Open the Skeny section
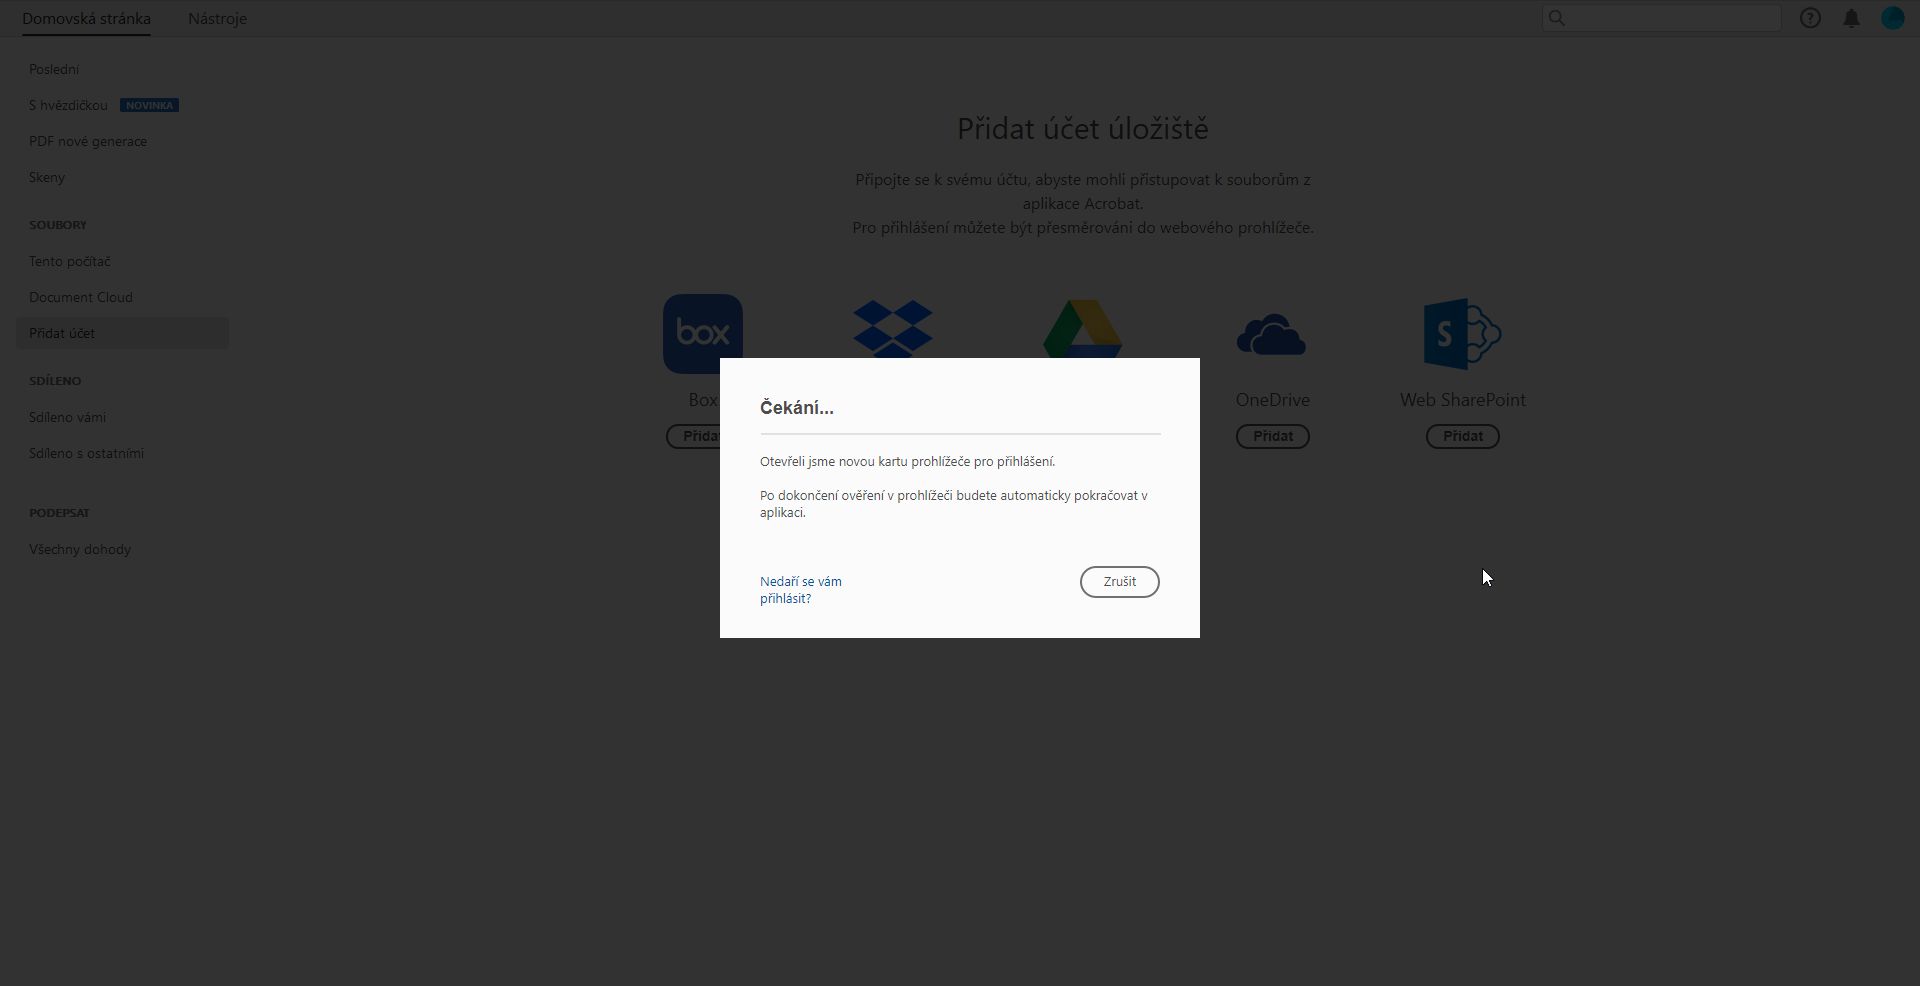The width and height of the screenshot is (1920, 986). point(47,177)
